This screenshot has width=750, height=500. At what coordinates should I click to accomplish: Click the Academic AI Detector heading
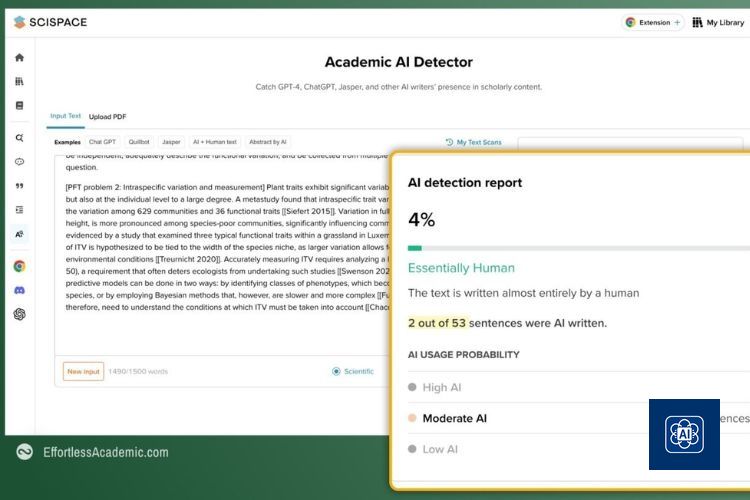point(398,62)
